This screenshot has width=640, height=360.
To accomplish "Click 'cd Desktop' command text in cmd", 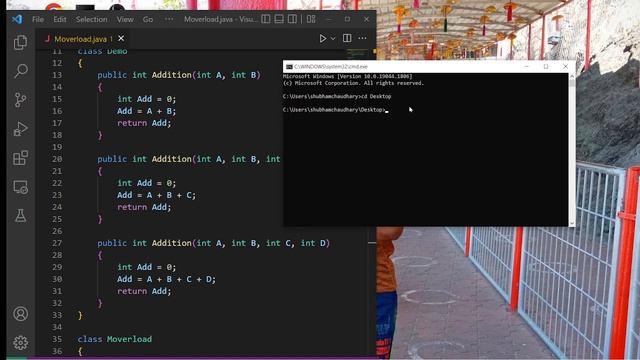I will coord(375,96).
